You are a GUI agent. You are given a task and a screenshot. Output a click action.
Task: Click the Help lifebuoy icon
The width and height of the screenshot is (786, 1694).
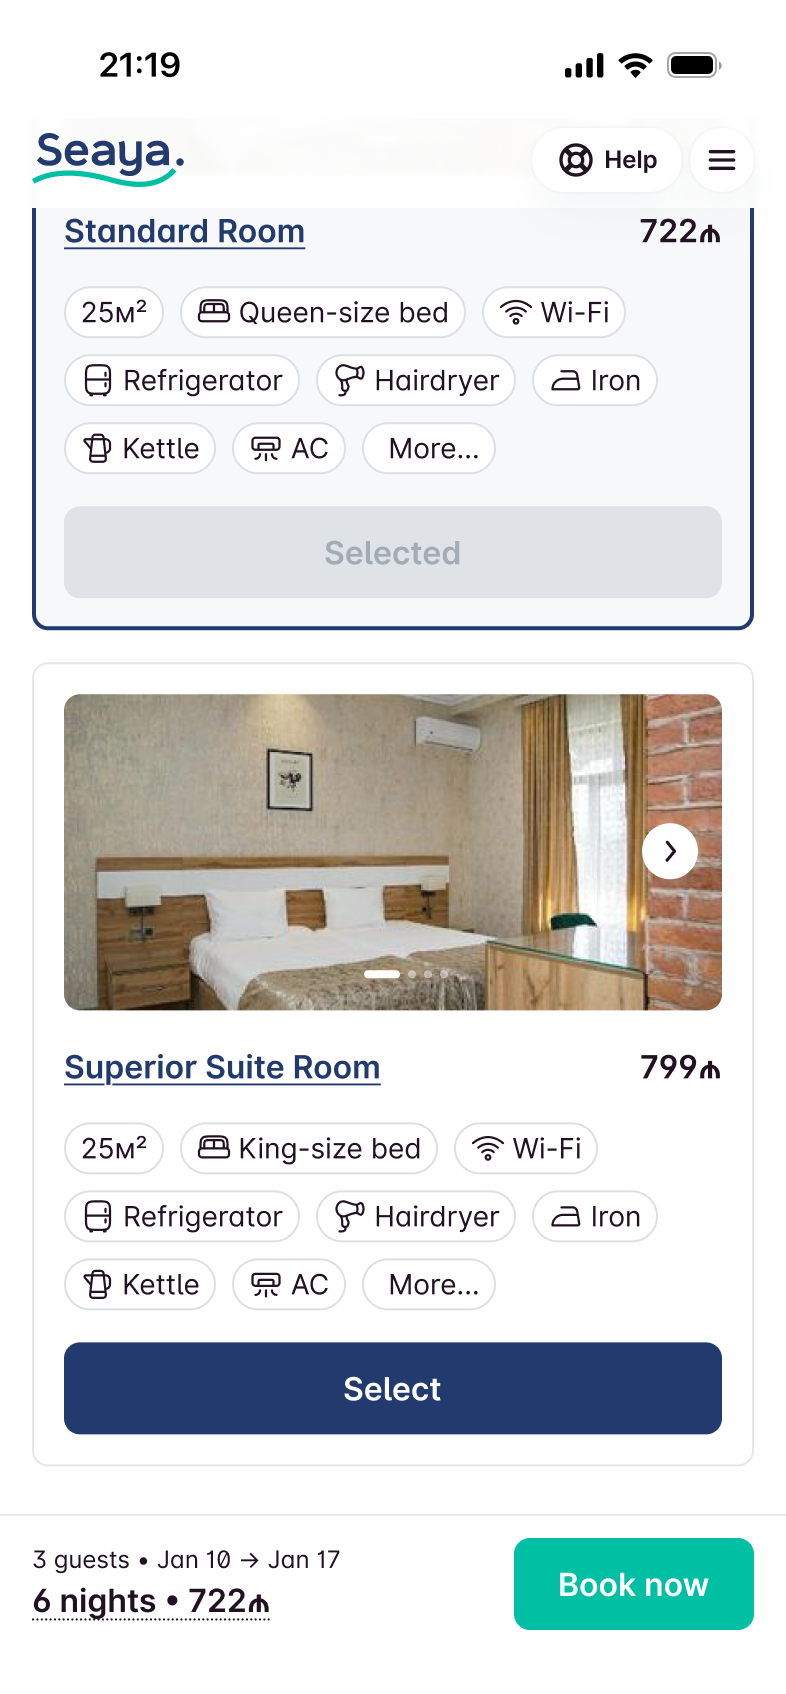pos(576,160)
